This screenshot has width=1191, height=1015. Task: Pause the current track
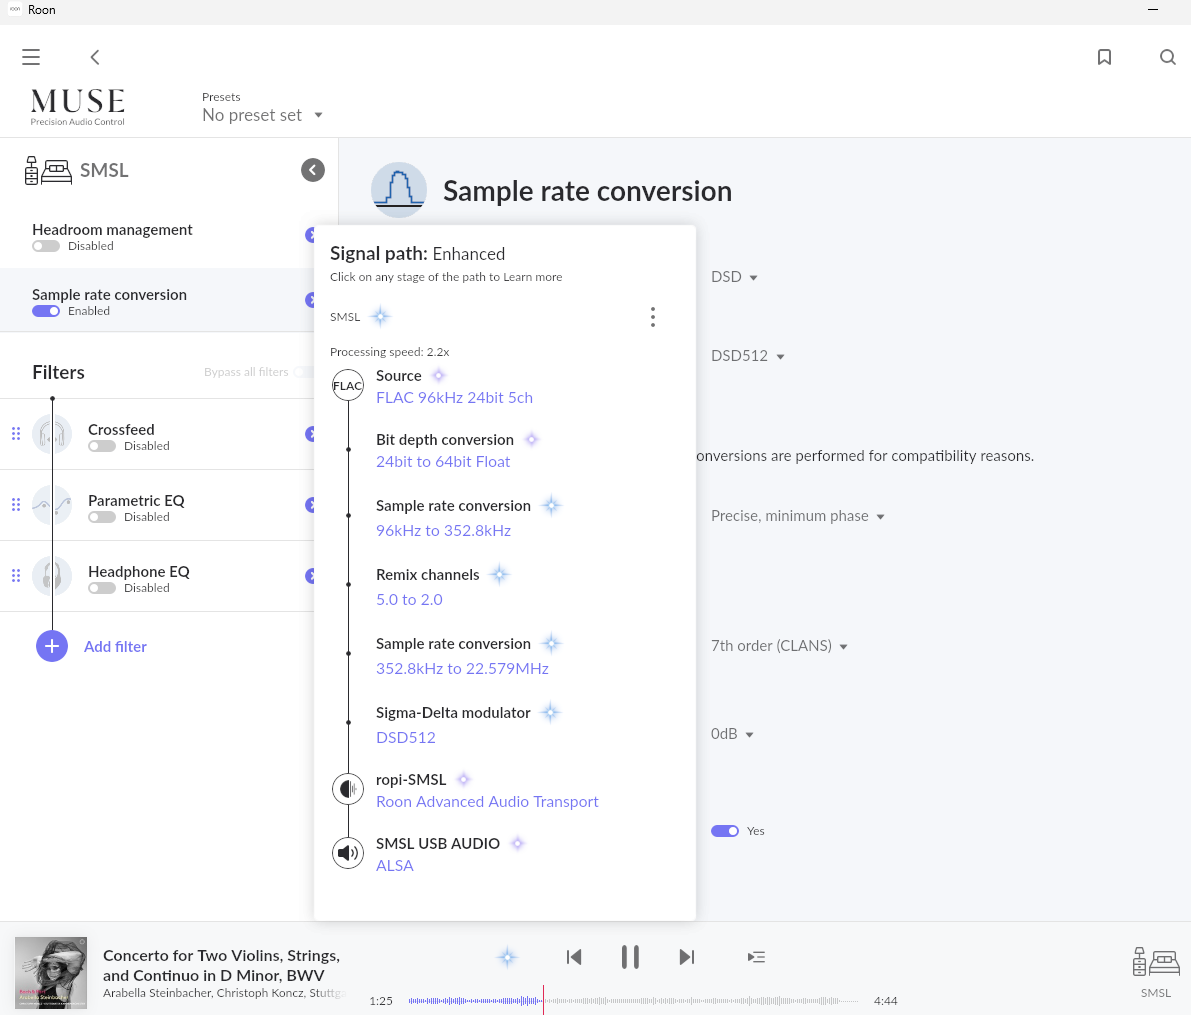(x=630, y=957)
